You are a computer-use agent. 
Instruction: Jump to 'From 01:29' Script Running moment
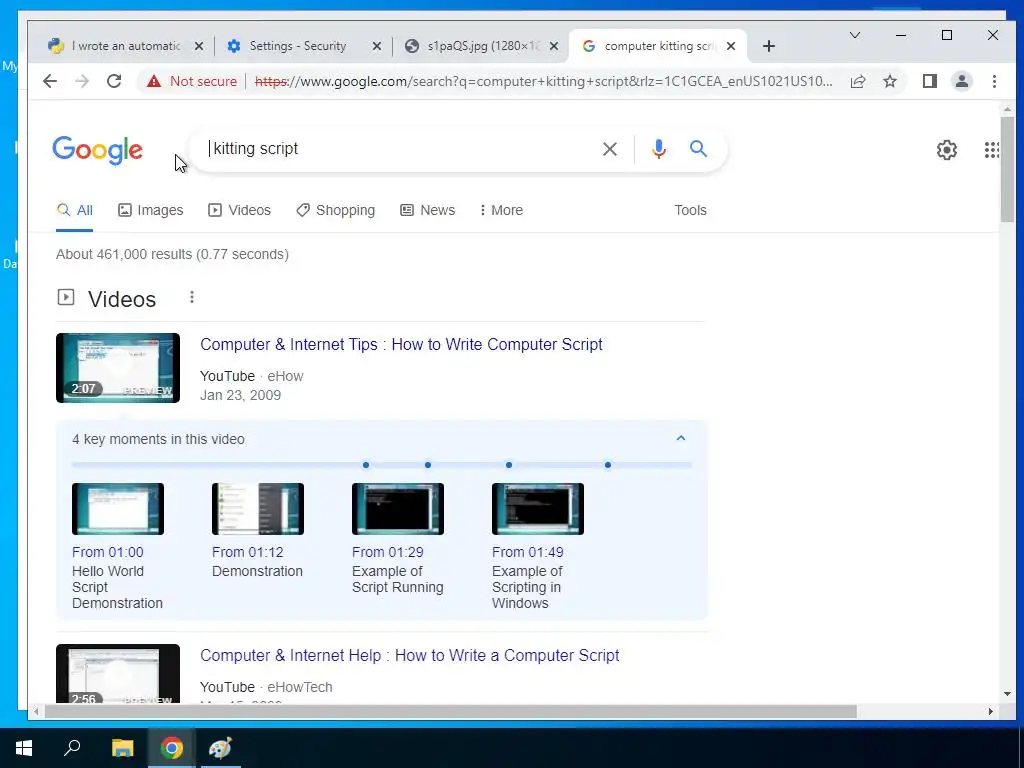(x=387, y=552)
